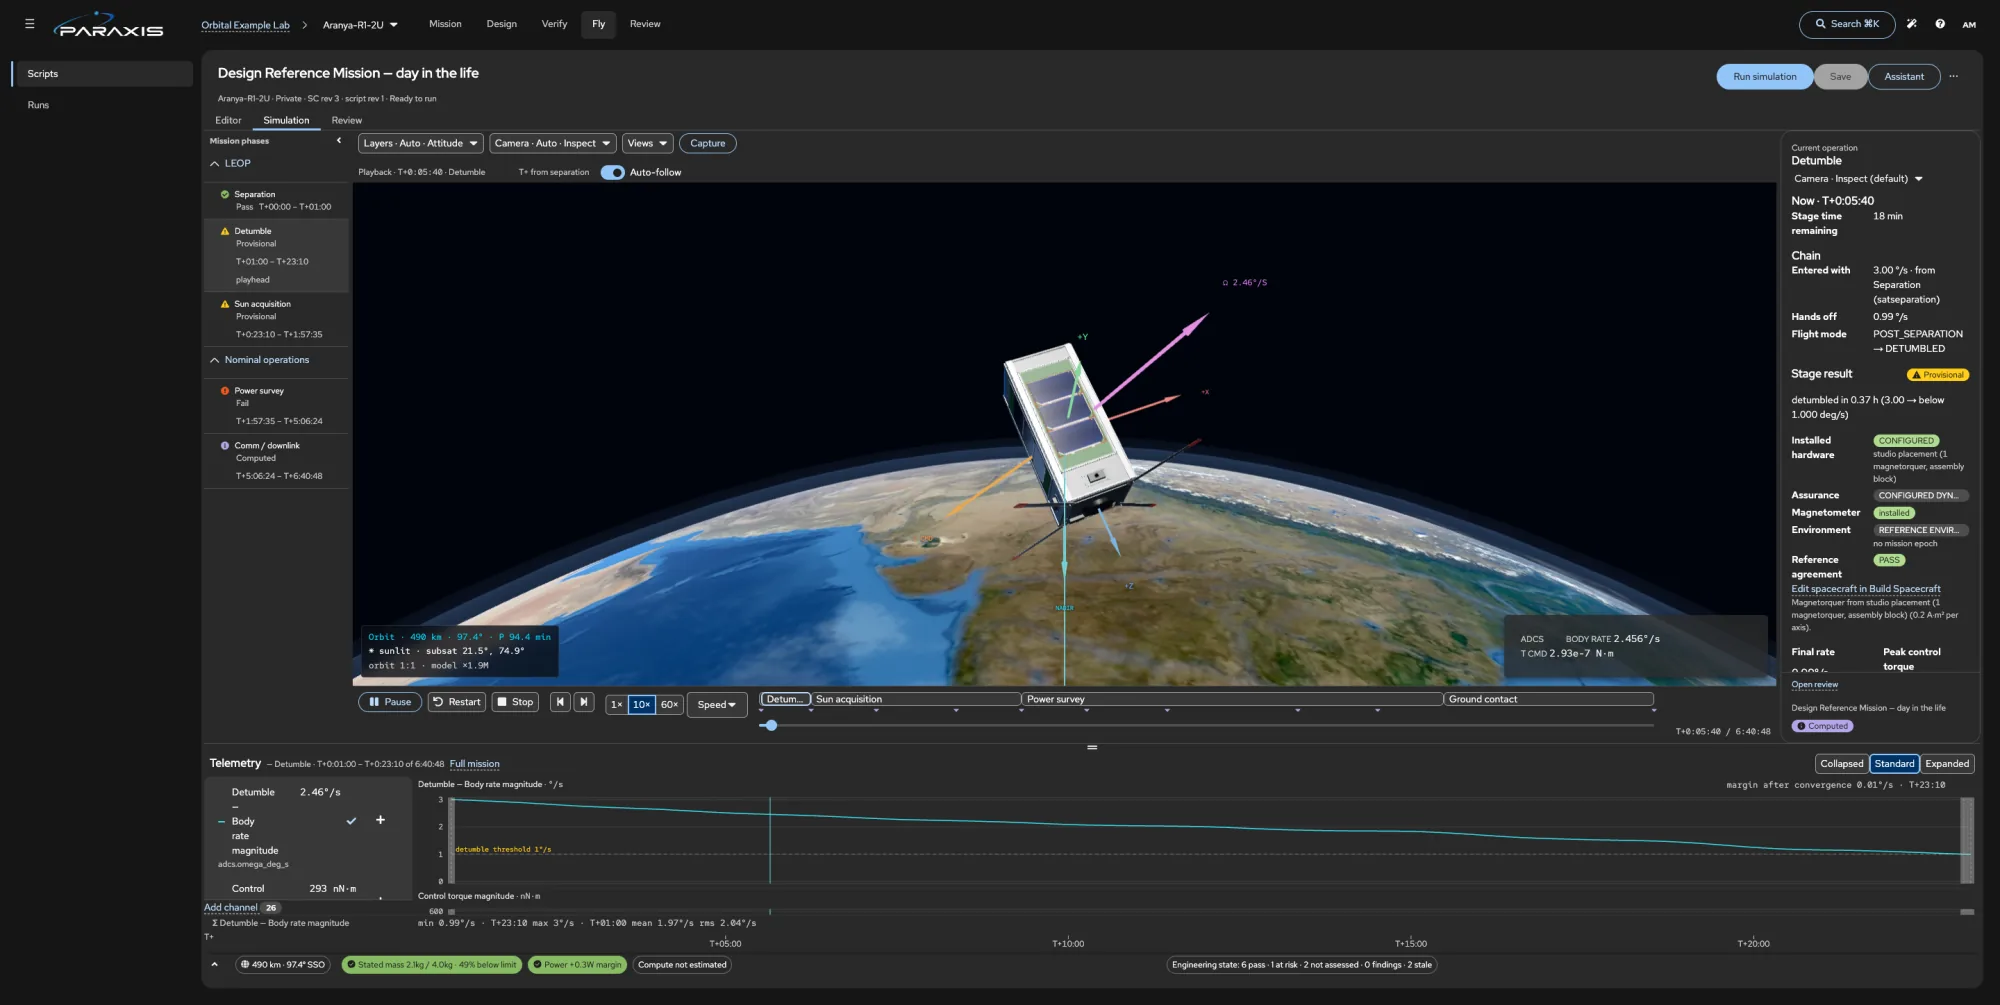This screenshot has height=1005, width=2000.
Task: Open the help question mark icon
Action: click(1940, 24)
